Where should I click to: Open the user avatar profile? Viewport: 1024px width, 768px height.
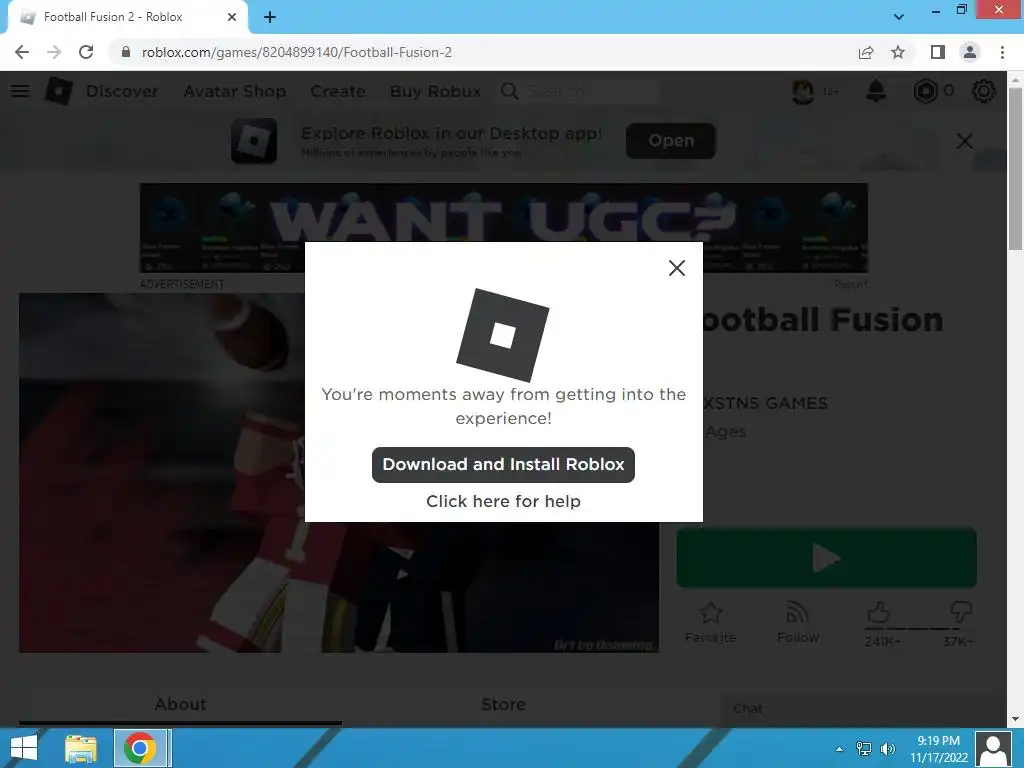click(803, 91)
